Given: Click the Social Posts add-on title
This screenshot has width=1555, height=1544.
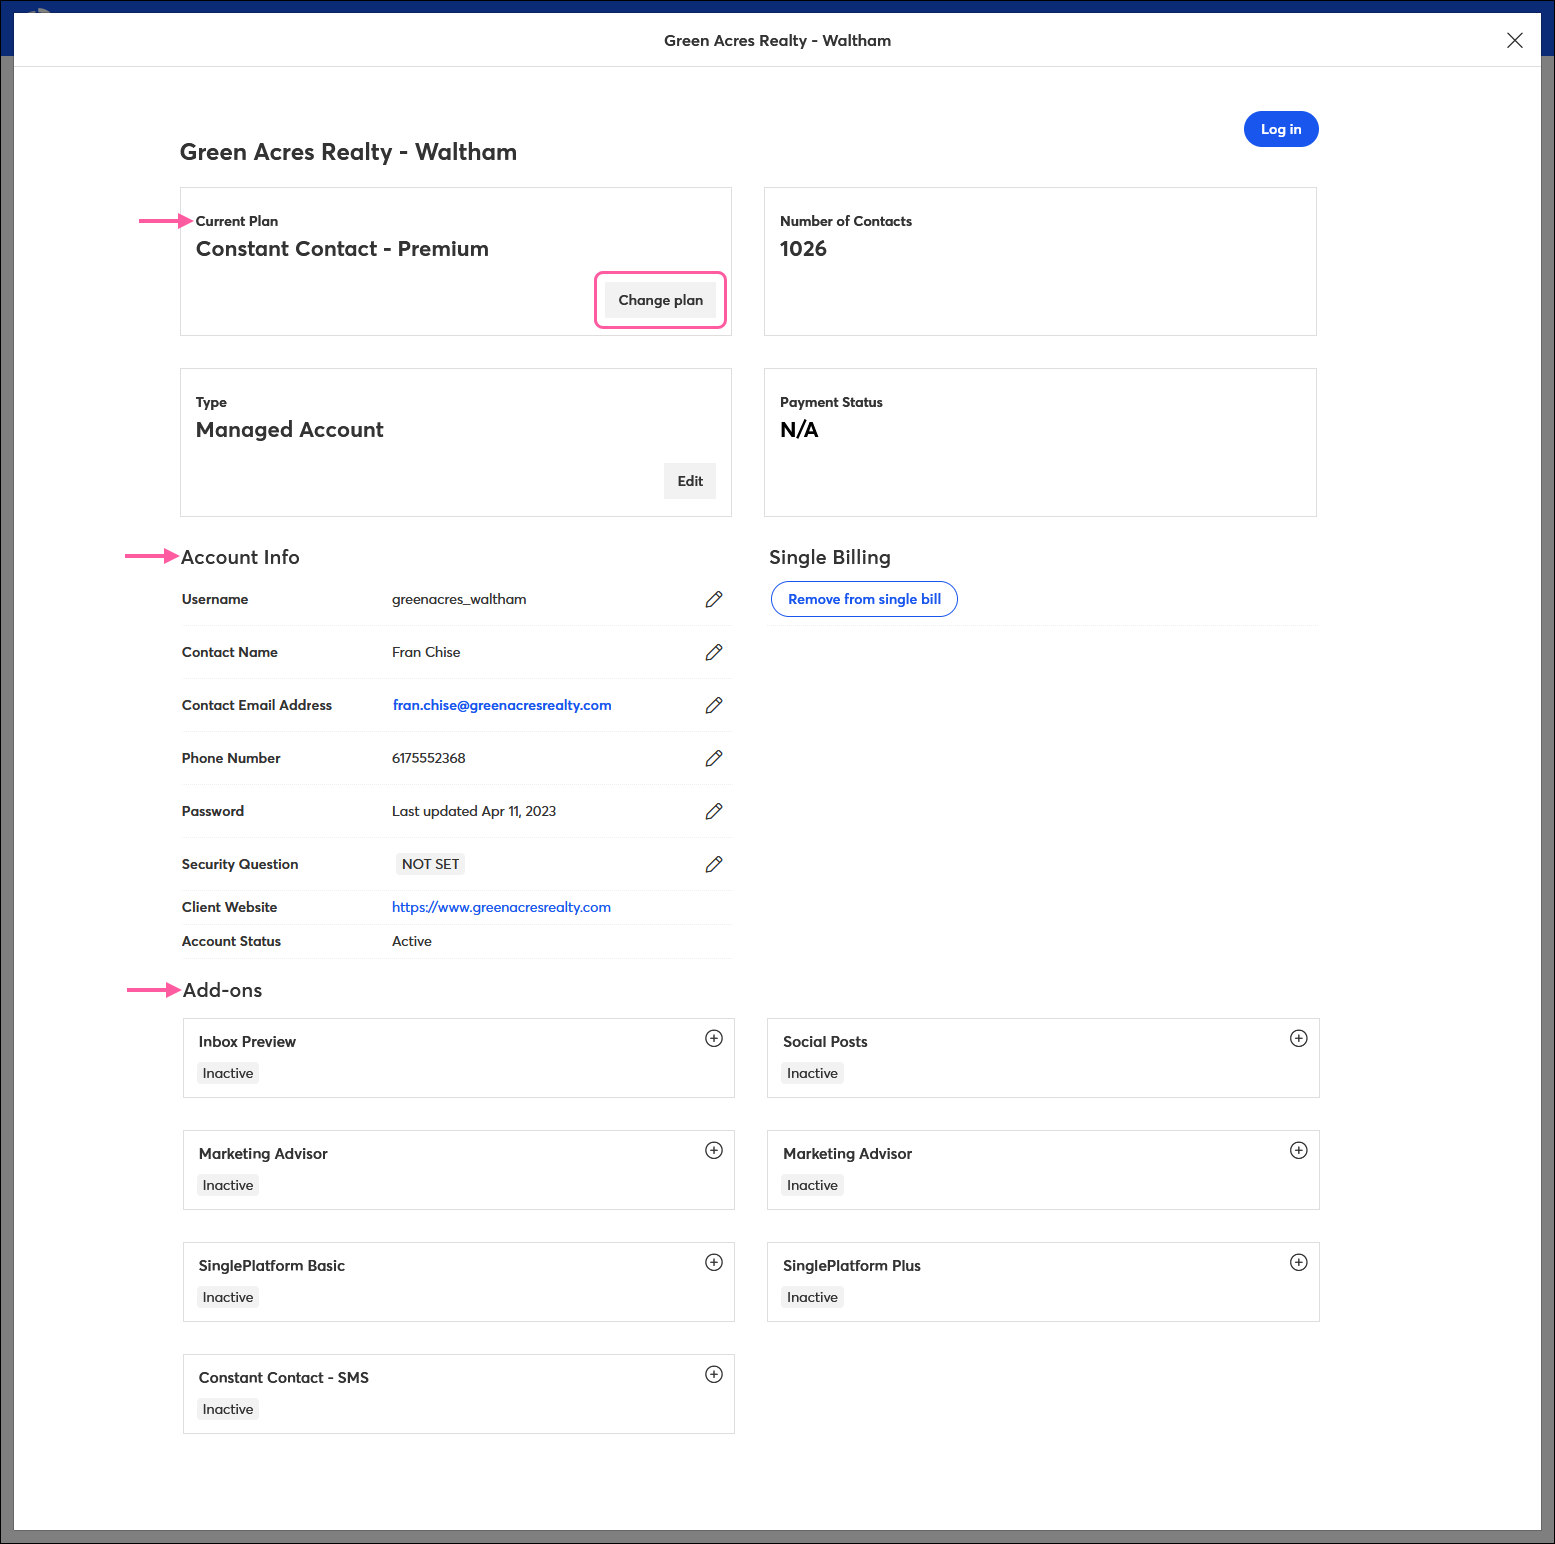Looking at the screenshot, I should click(x=825, y=1042).
